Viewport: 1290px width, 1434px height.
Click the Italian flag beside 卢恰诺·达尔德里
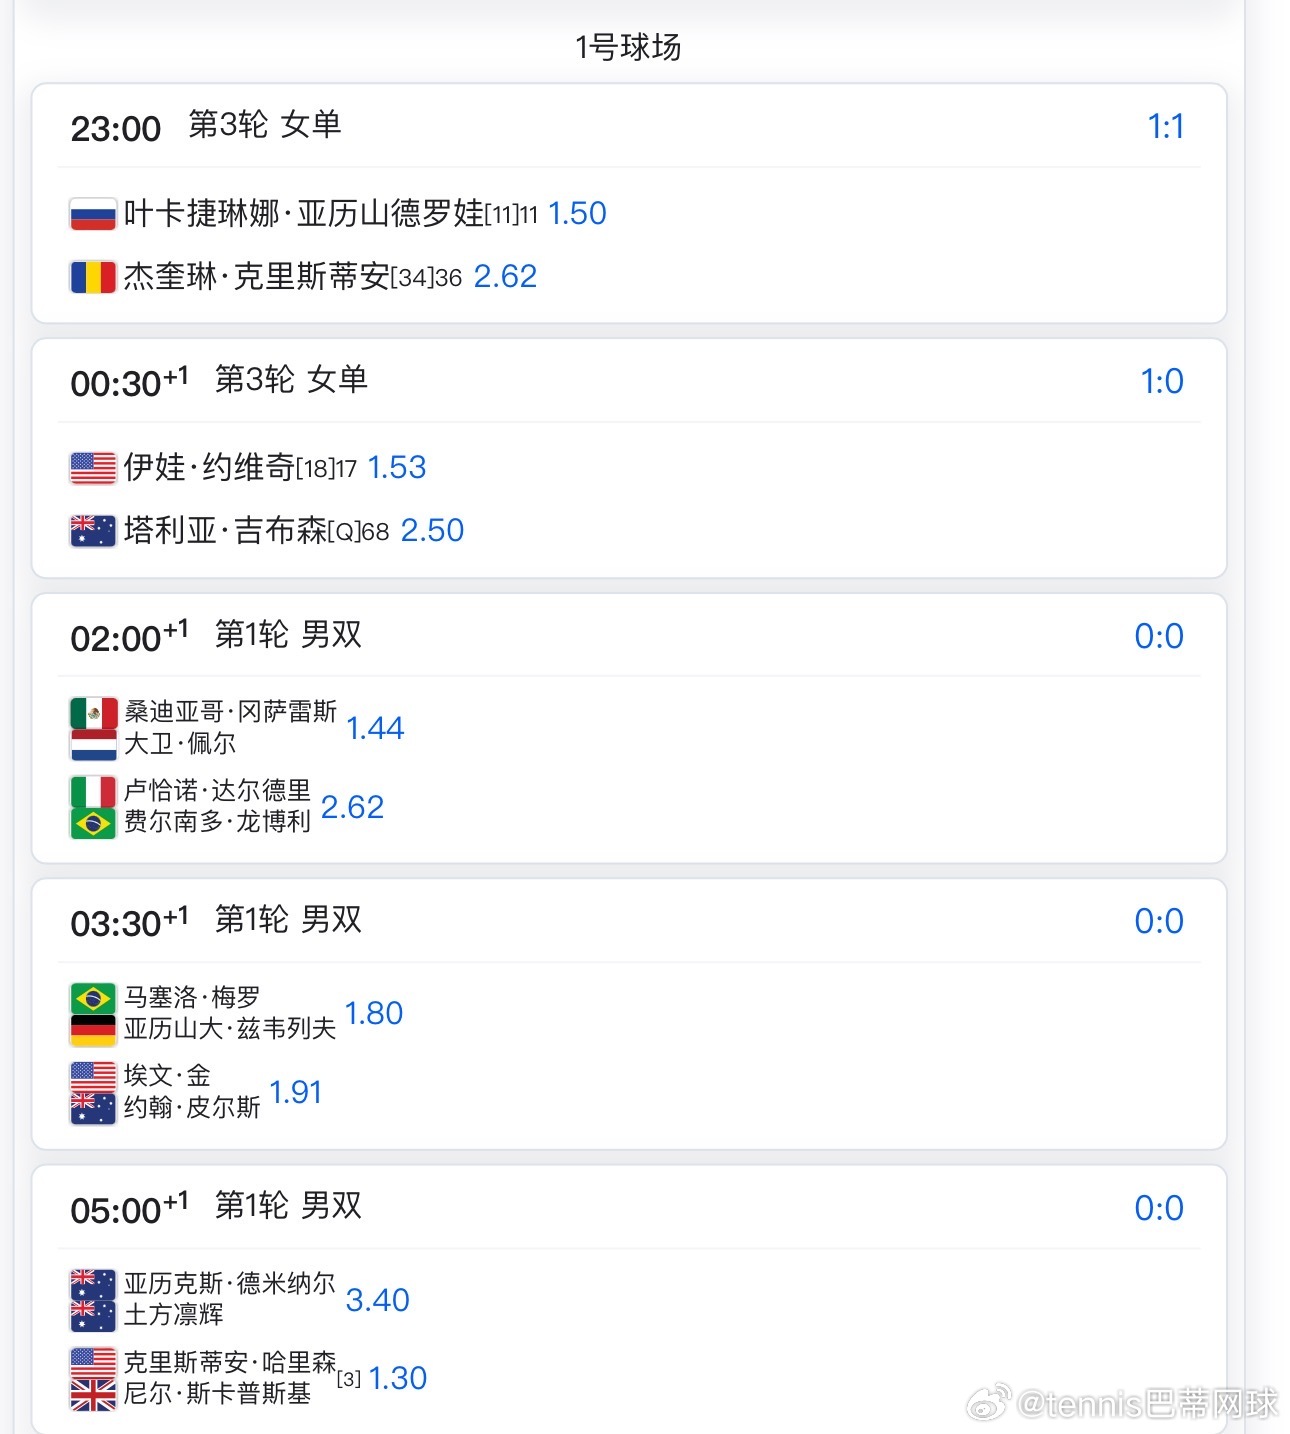(93, 792)
